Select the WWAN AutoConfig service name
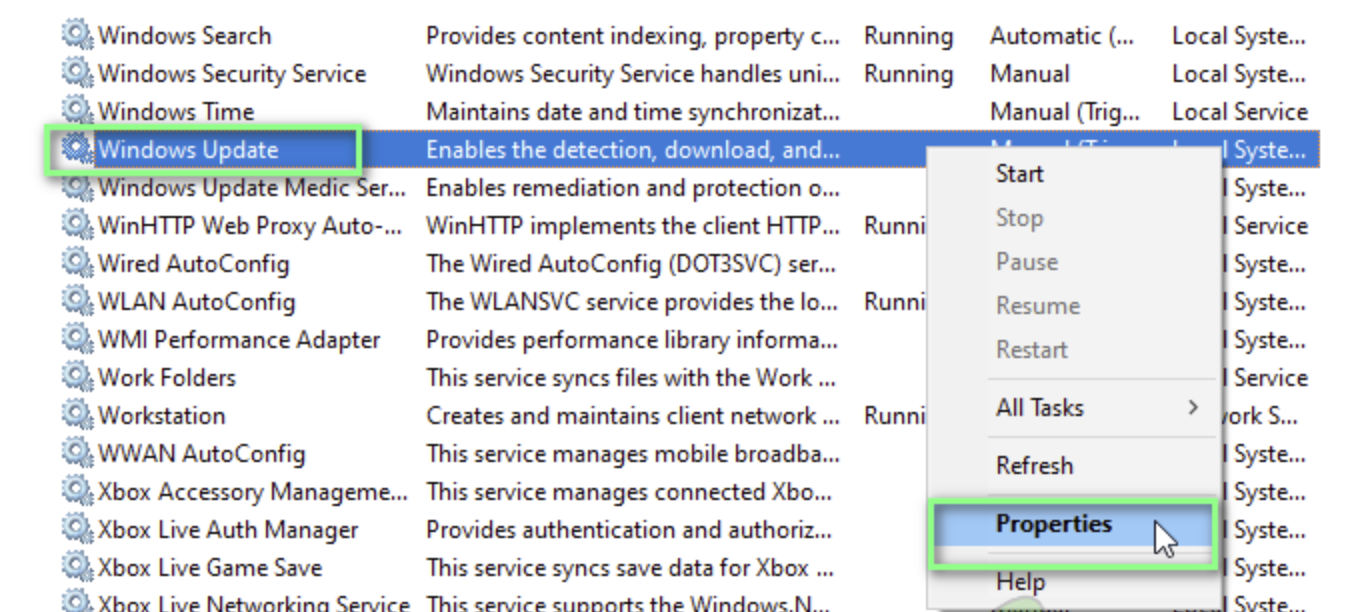 point(201,454)
